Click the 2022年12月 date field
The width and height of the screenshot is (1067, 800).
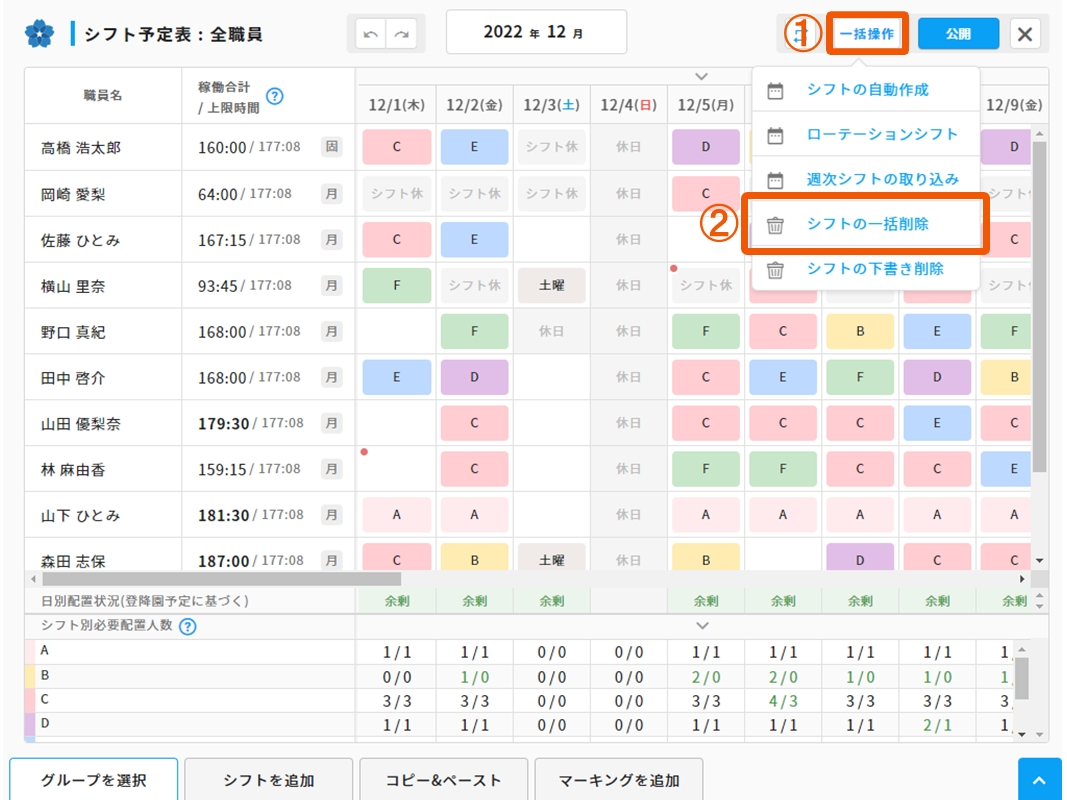point(536,32)
